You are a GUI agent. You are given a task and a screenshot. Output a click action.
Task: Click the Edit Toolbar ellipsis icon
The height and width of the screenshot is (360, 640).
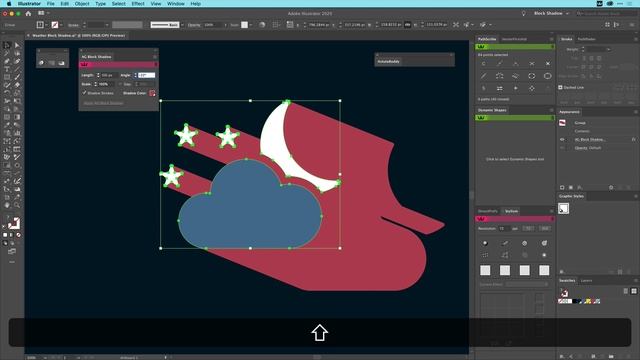12,262
